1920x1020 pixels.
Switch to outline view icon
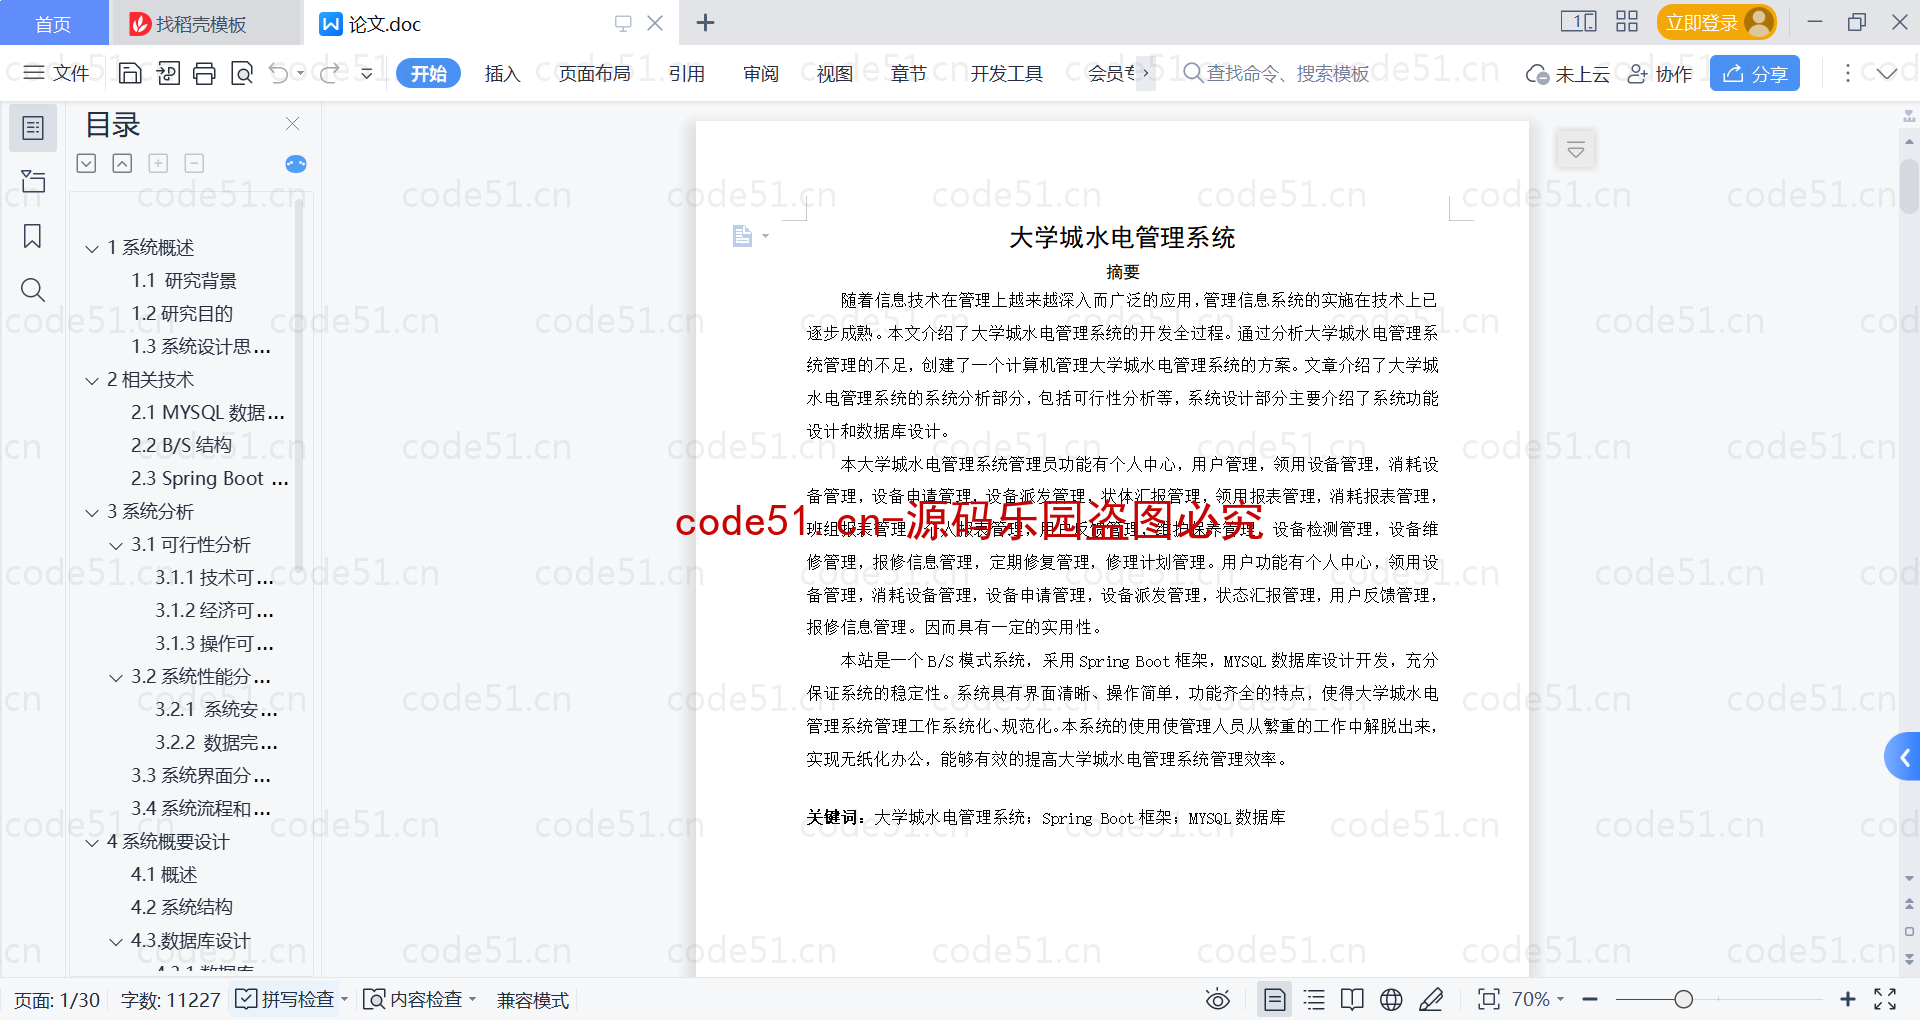point(1314,999)
